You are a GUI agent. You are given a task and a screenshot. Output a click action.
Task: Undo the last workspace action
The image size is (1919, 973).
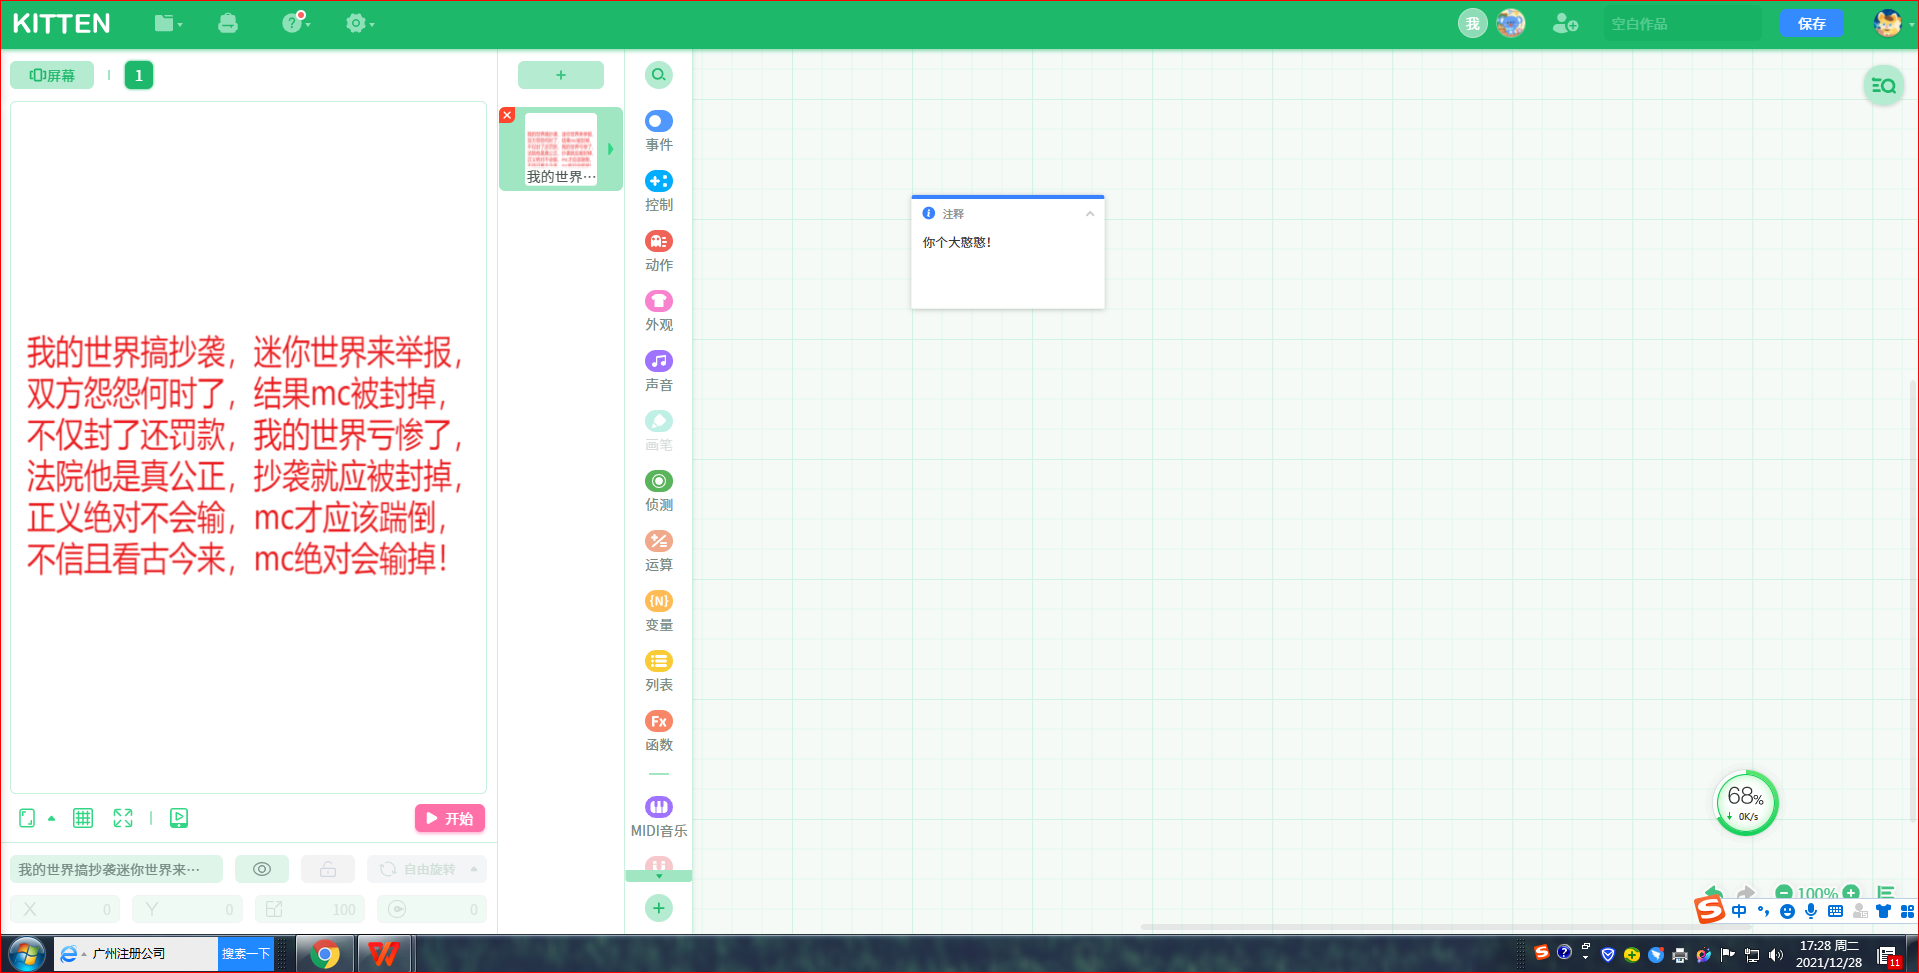[1713, 890]
